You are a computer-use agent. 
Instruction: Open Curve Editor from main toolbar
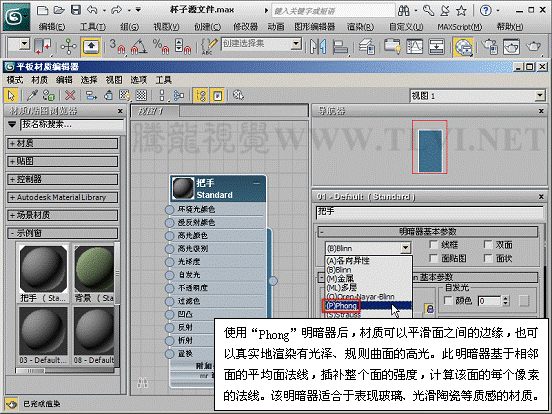(x=392, y=46)
